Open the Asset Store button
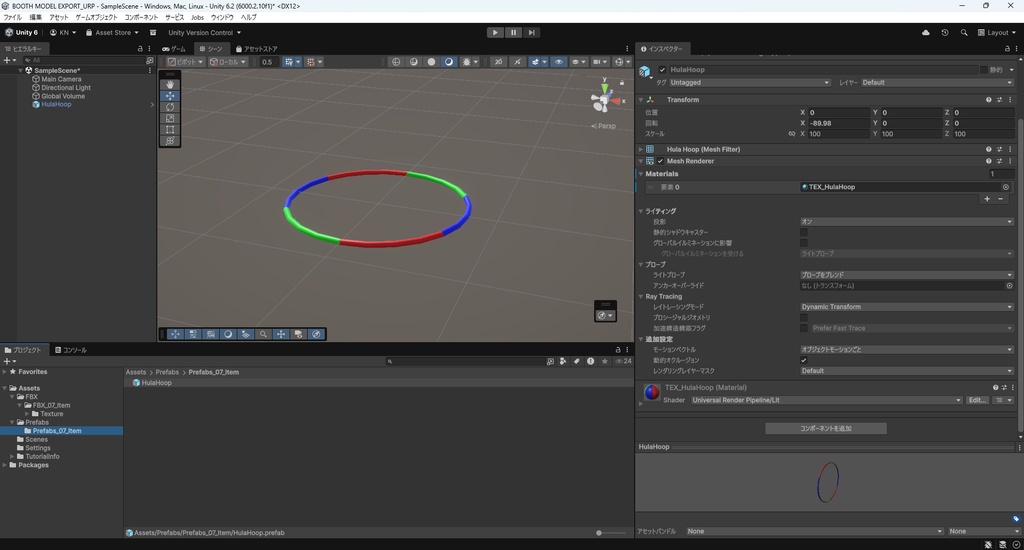This screenshot has width=1024, height=550. tap(112, 32)
